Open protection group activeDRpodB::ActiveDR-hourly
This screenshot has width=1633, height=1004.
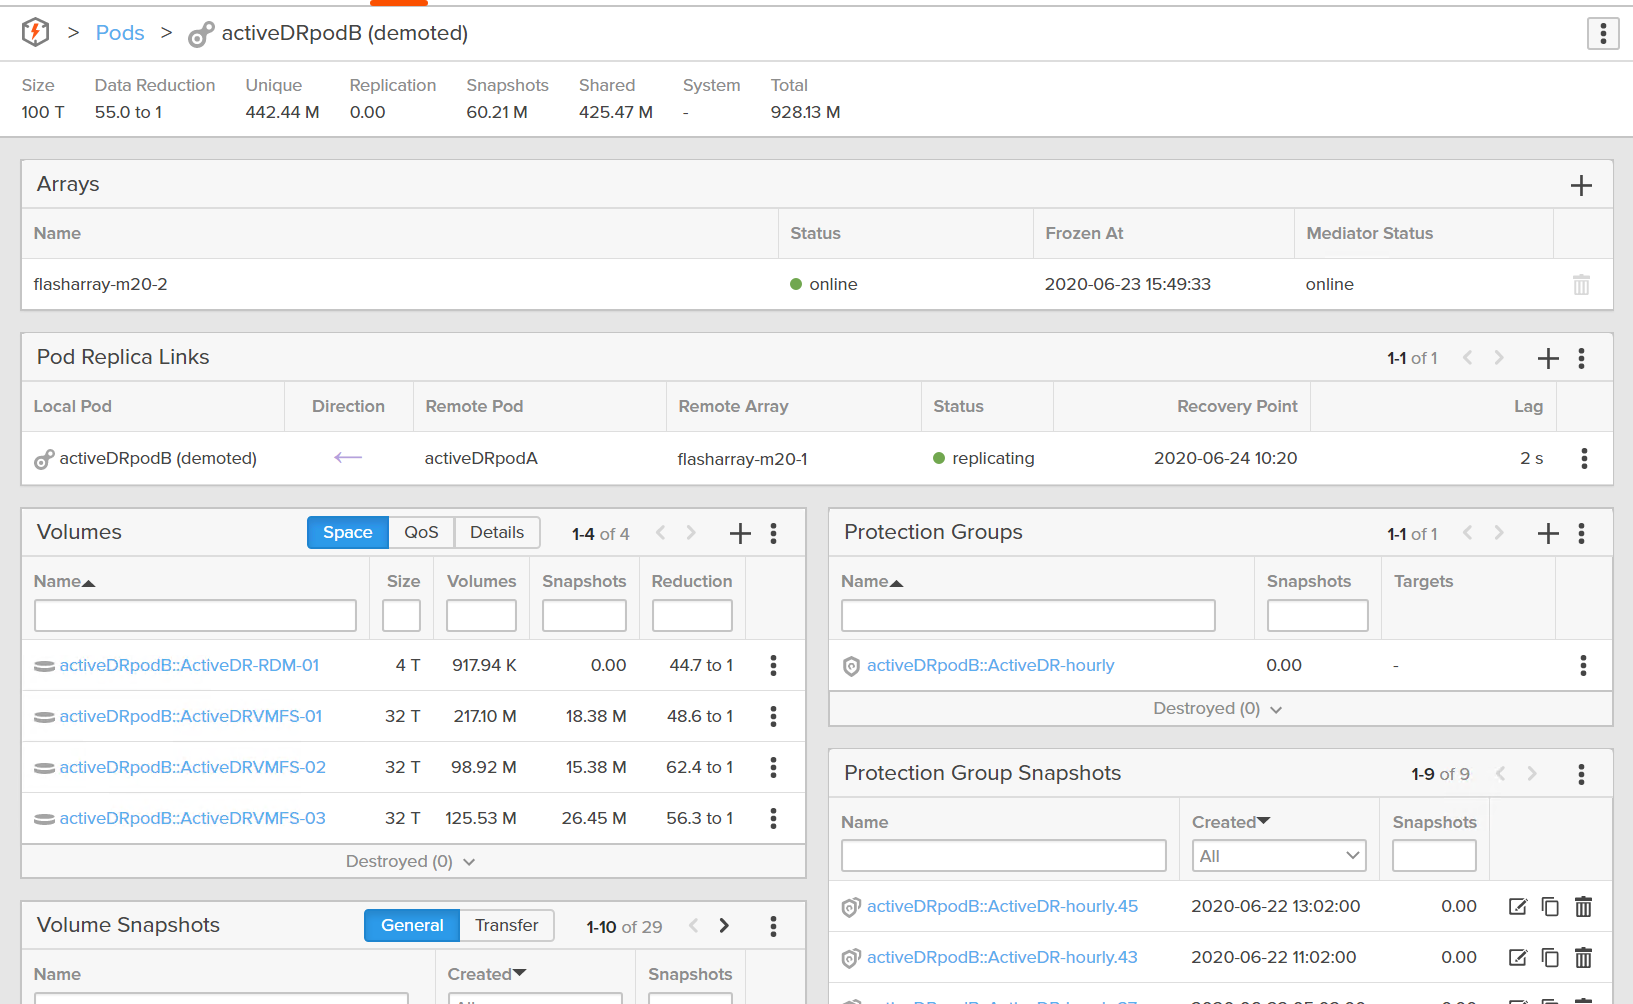point(990,665)
